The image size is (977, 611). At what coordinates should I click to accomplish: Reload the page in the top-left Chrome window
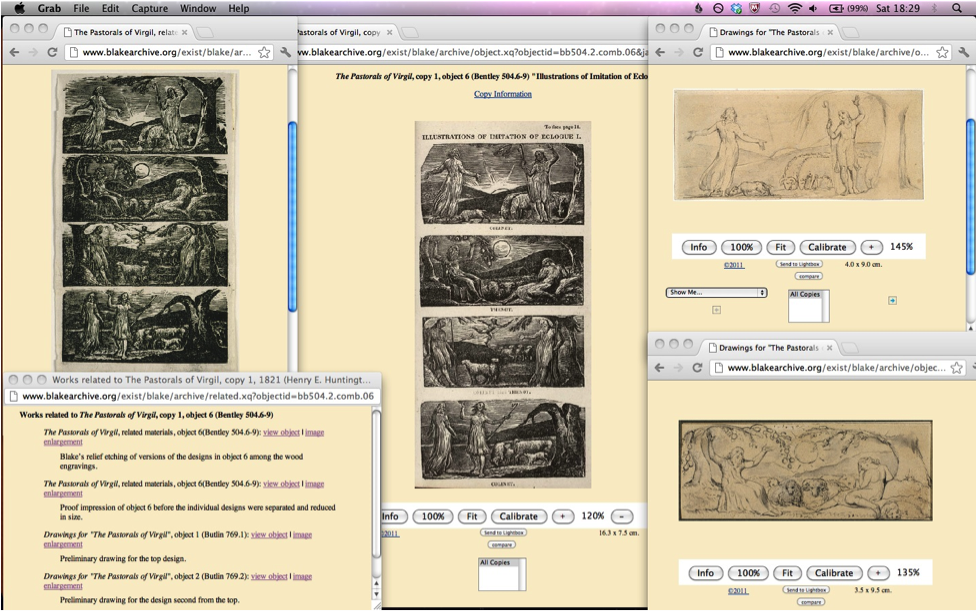click(x=52, y=52)
